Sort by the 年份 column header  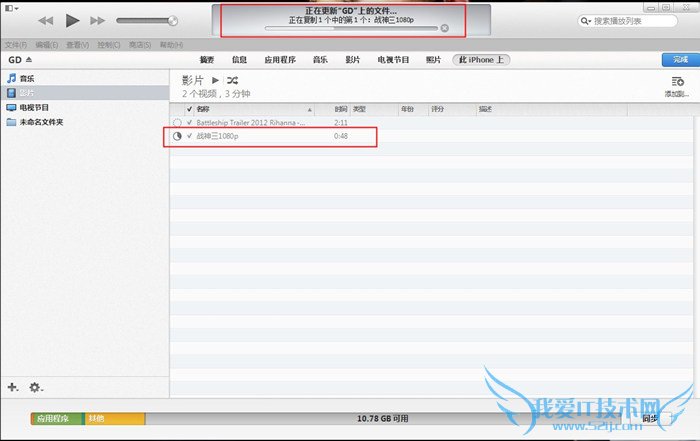413,109
